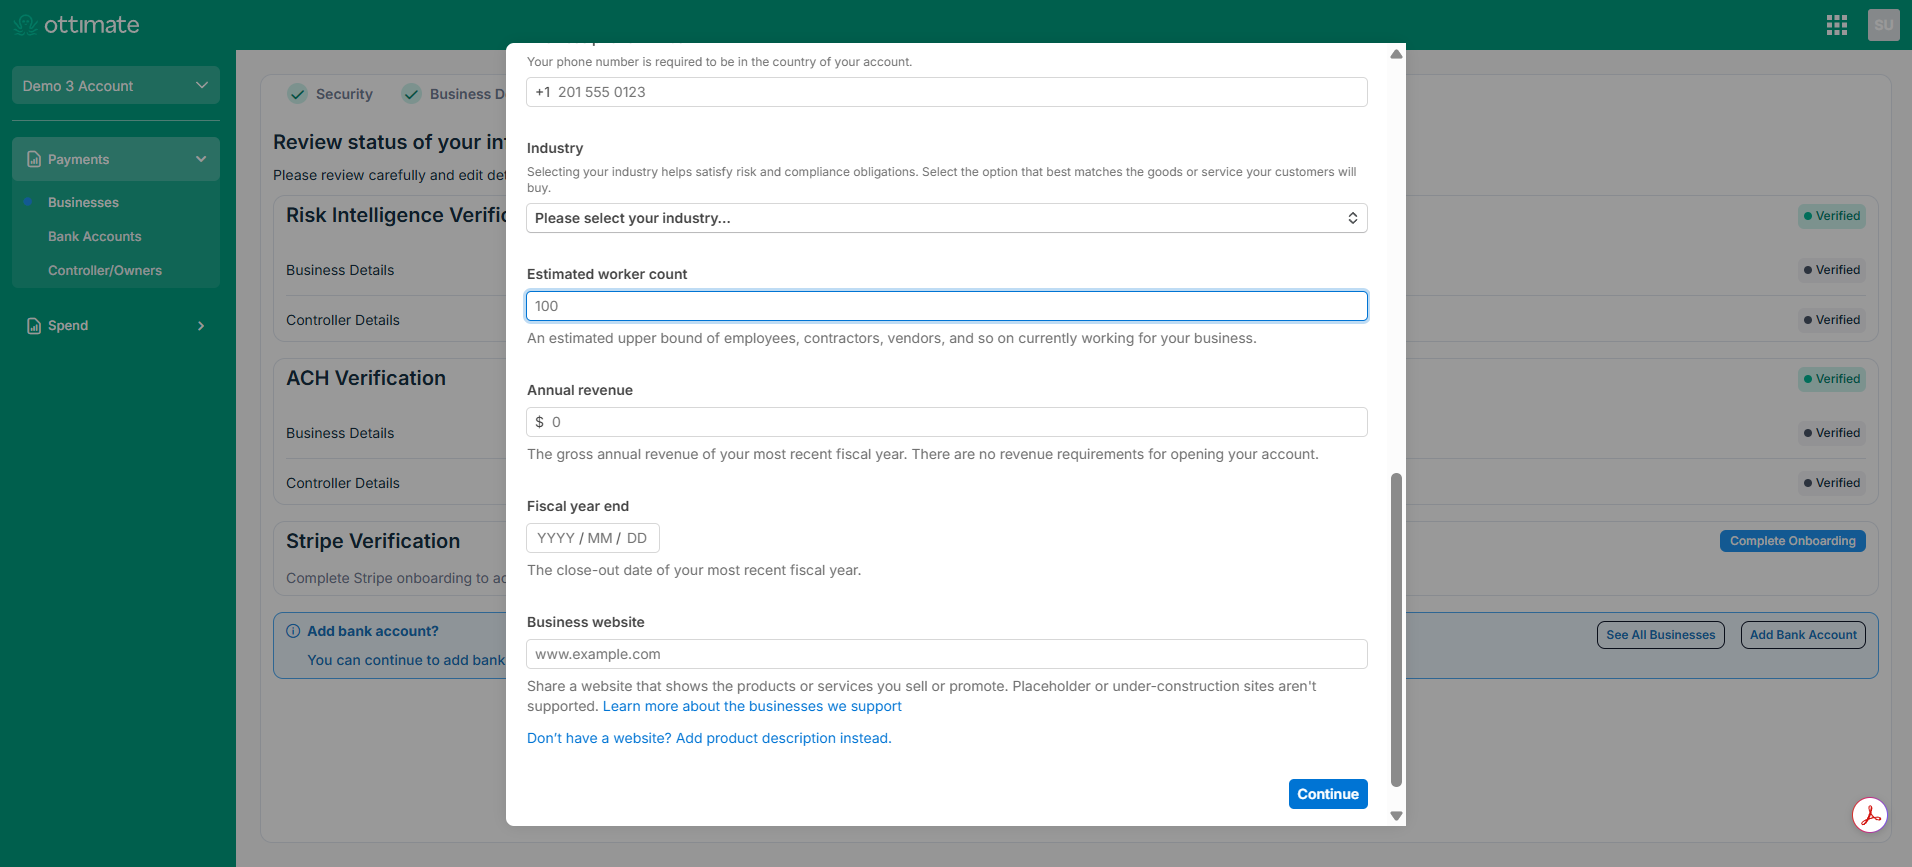Collapse the Payments sidebar section
Image resolution: width=1912 pixels, height=867 pixels.
pos(116,159)
